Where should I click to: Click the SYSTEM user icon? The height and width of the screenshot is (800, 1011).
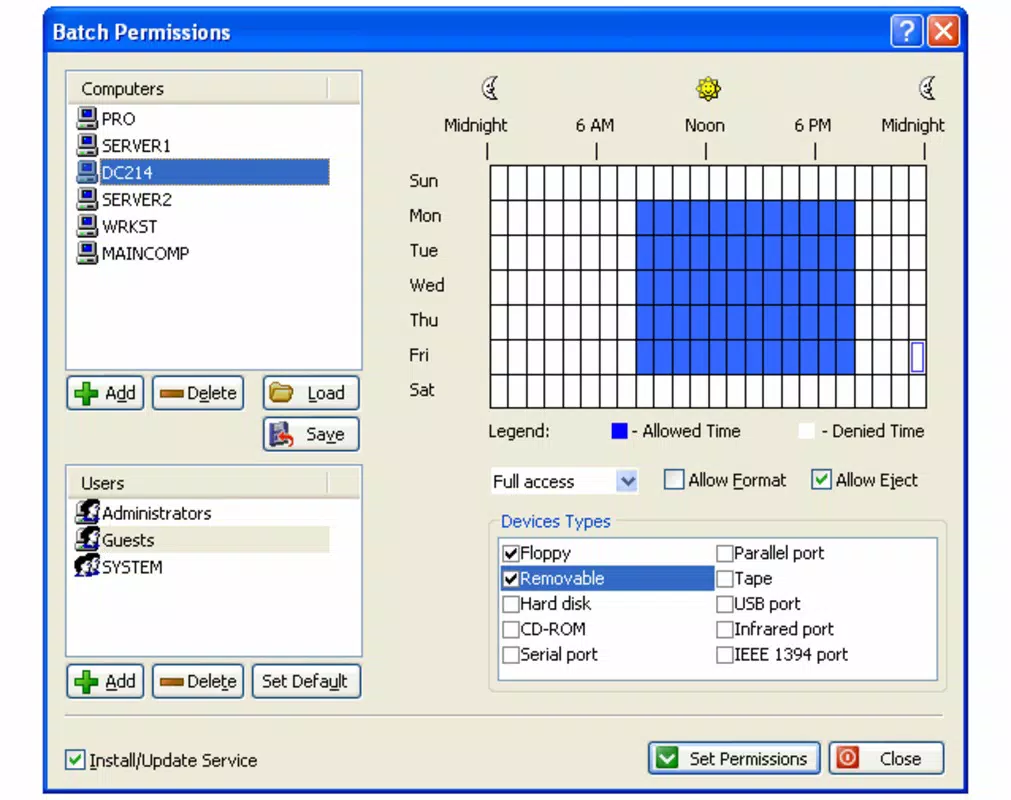(x=87, y=567)
